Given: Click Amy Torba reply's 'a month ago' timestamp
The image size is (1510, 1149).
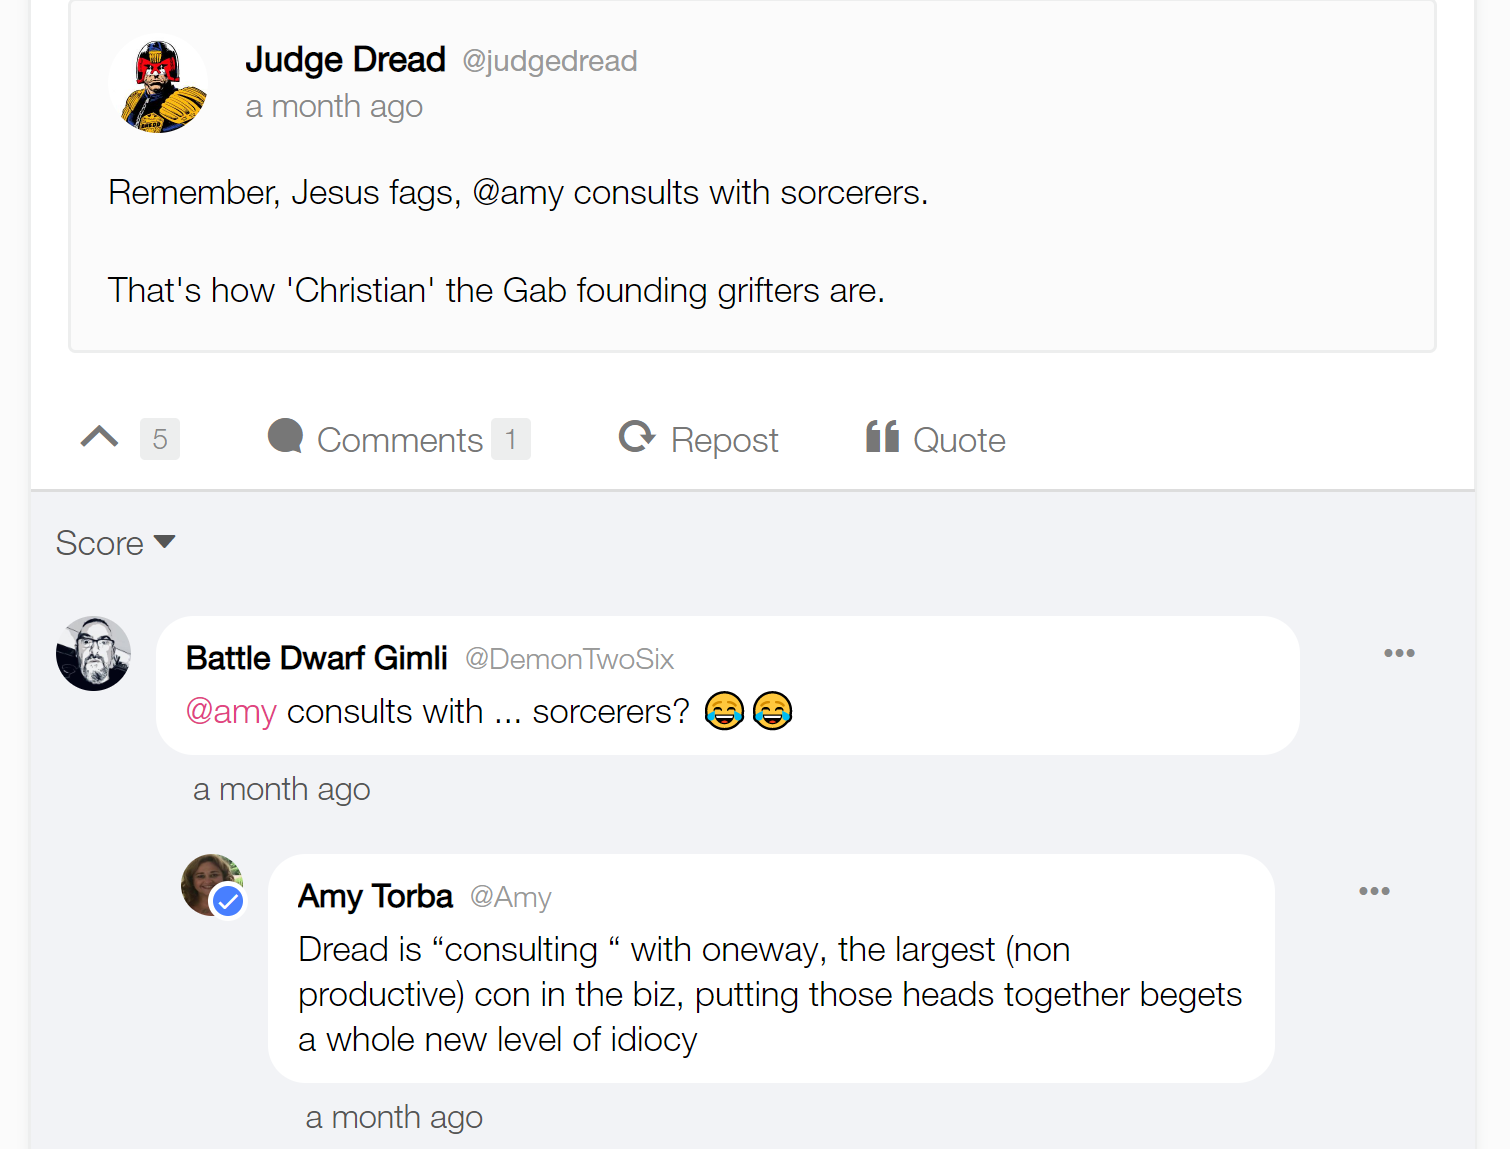Looking at the screenshot, I should (x=394, y=1117).
